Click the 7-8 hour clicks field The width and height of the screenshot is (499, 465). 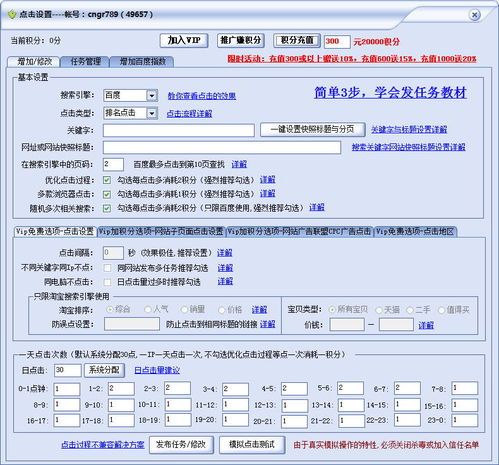coord(465,388)
